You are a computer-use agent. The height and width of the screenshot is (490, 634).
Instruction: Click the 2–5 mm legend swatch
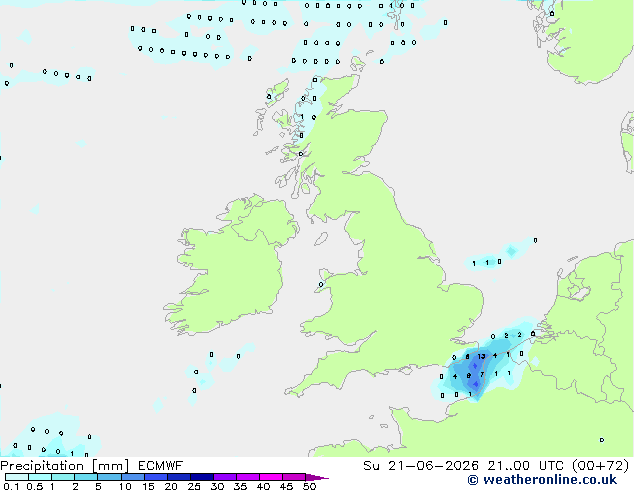tap(86, 477)
